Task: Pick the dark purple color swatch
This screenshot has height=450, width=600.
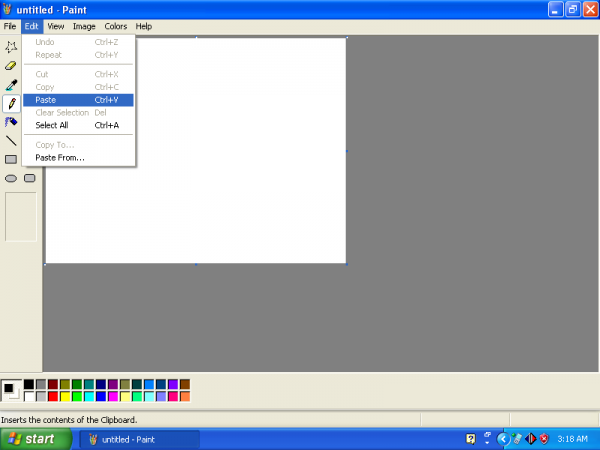Action: coord(113,384)
